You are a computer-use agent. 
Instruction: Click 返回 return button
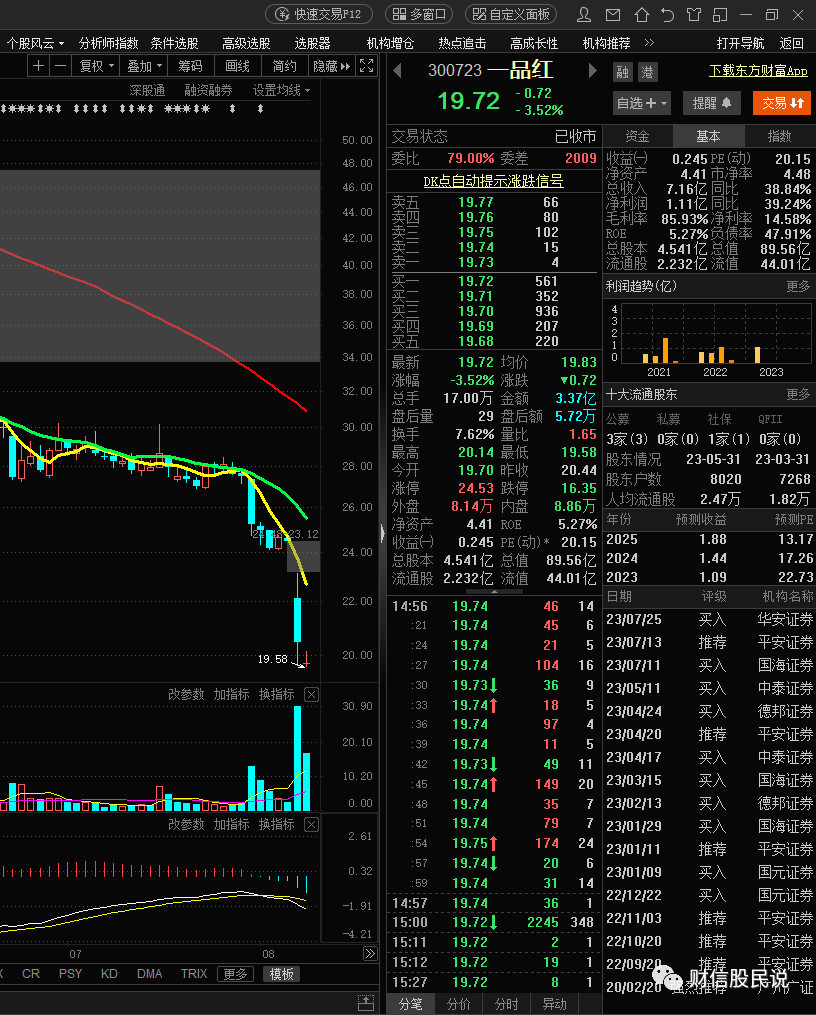791,43
